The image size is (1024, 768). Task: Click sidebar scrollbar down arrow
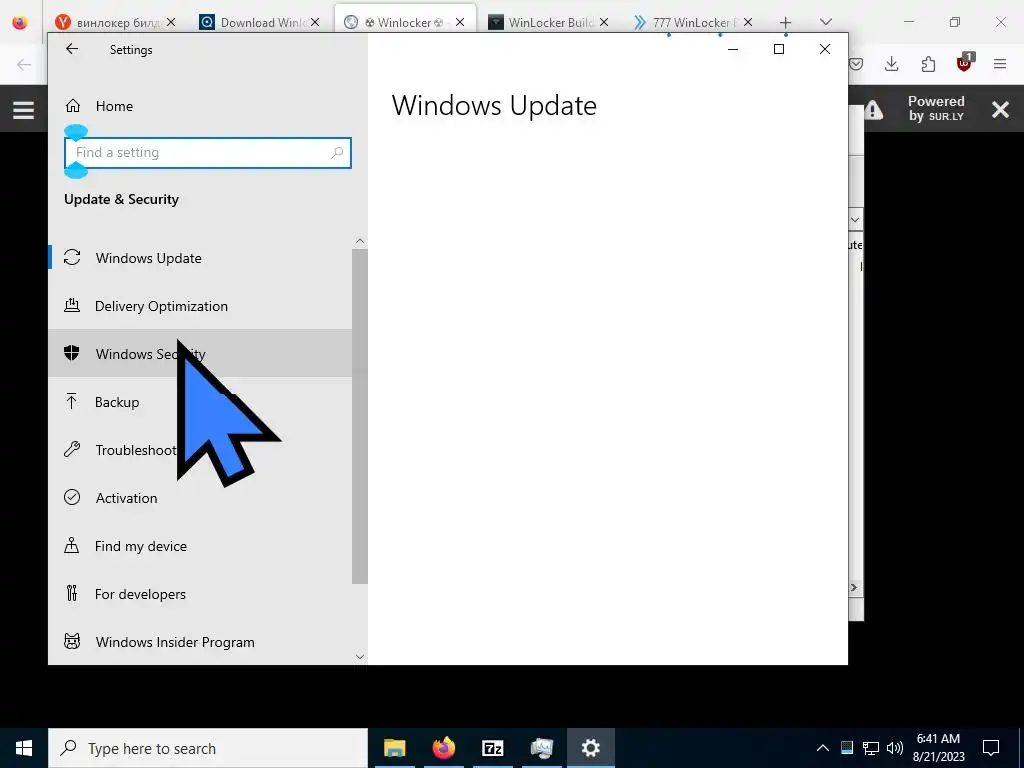(x=360, y=657)
